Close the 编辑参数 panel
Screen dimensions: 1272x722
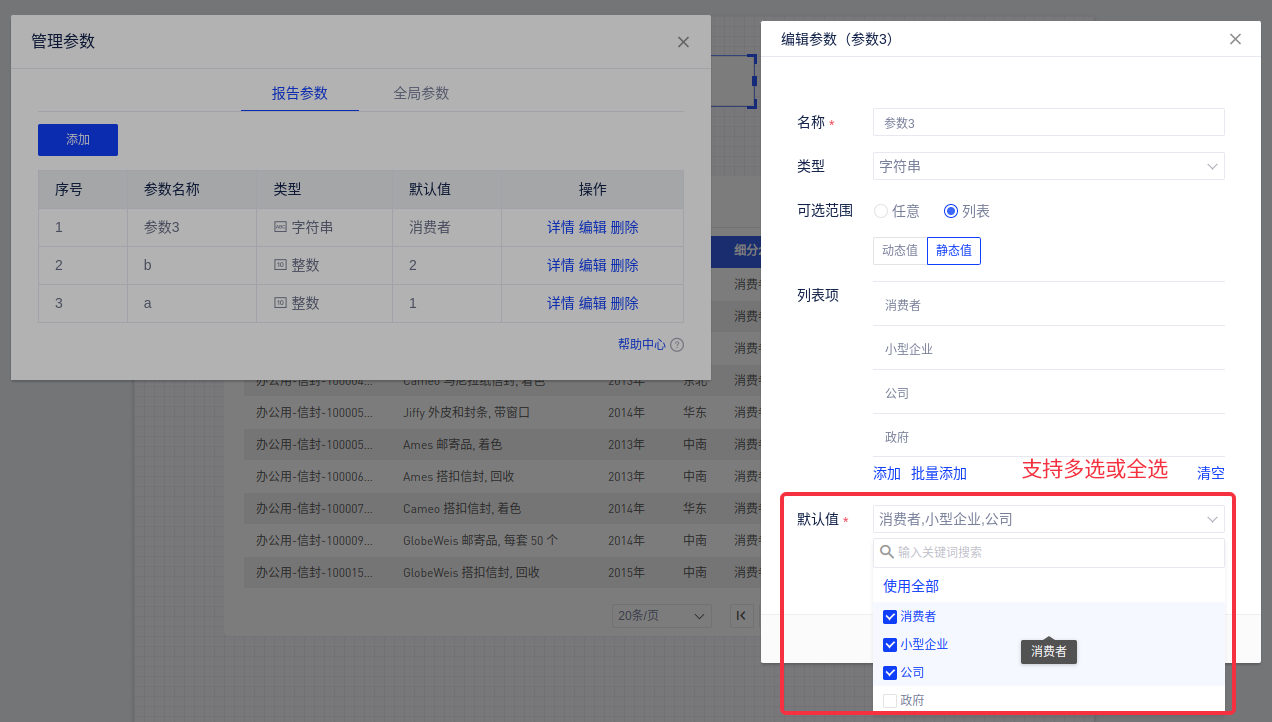1235,40
